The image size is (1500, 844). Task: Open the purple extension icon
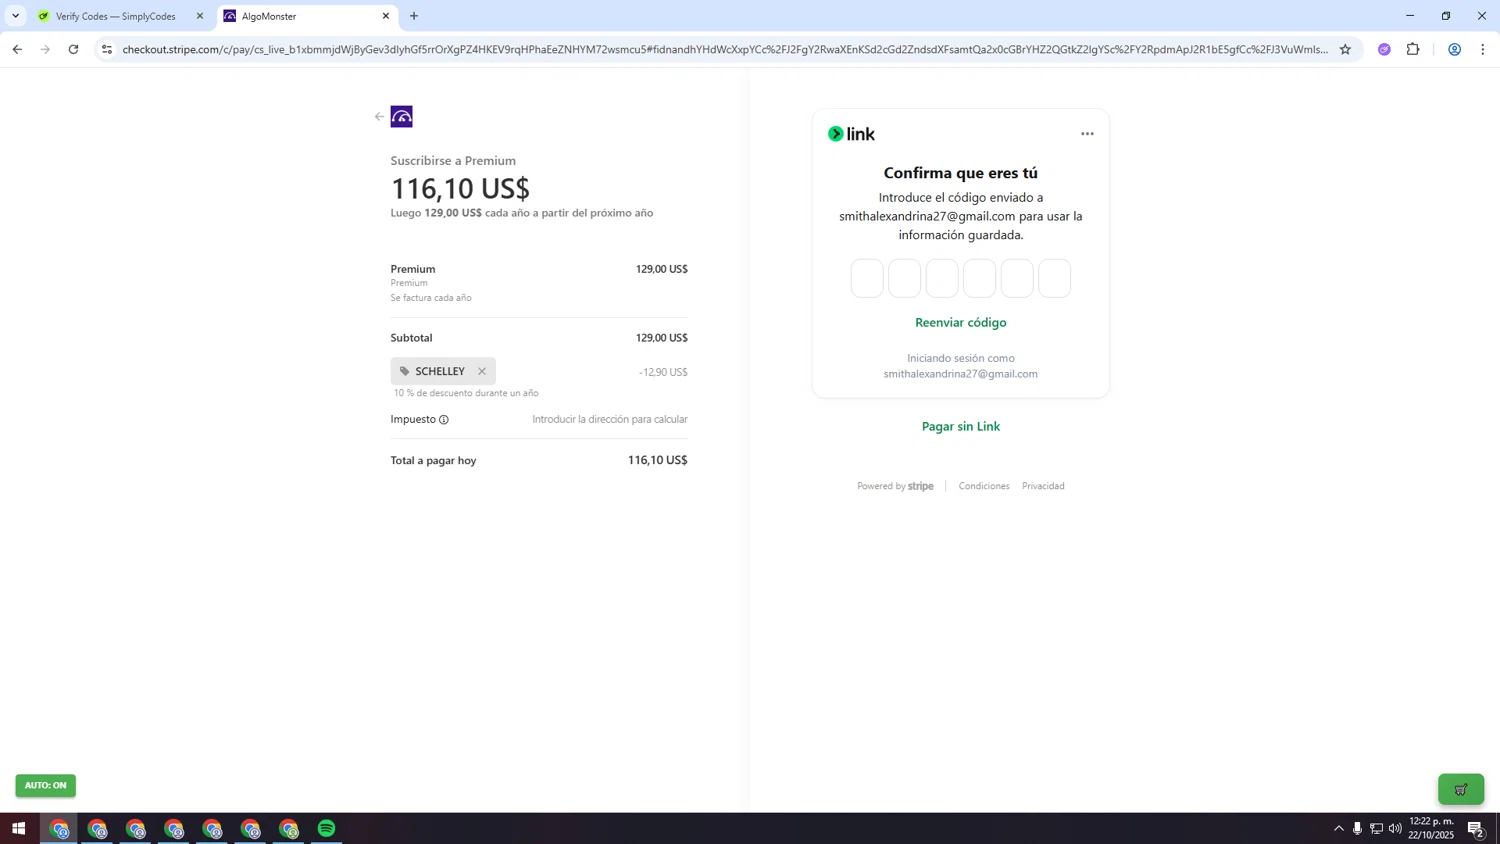[1384, 49]
